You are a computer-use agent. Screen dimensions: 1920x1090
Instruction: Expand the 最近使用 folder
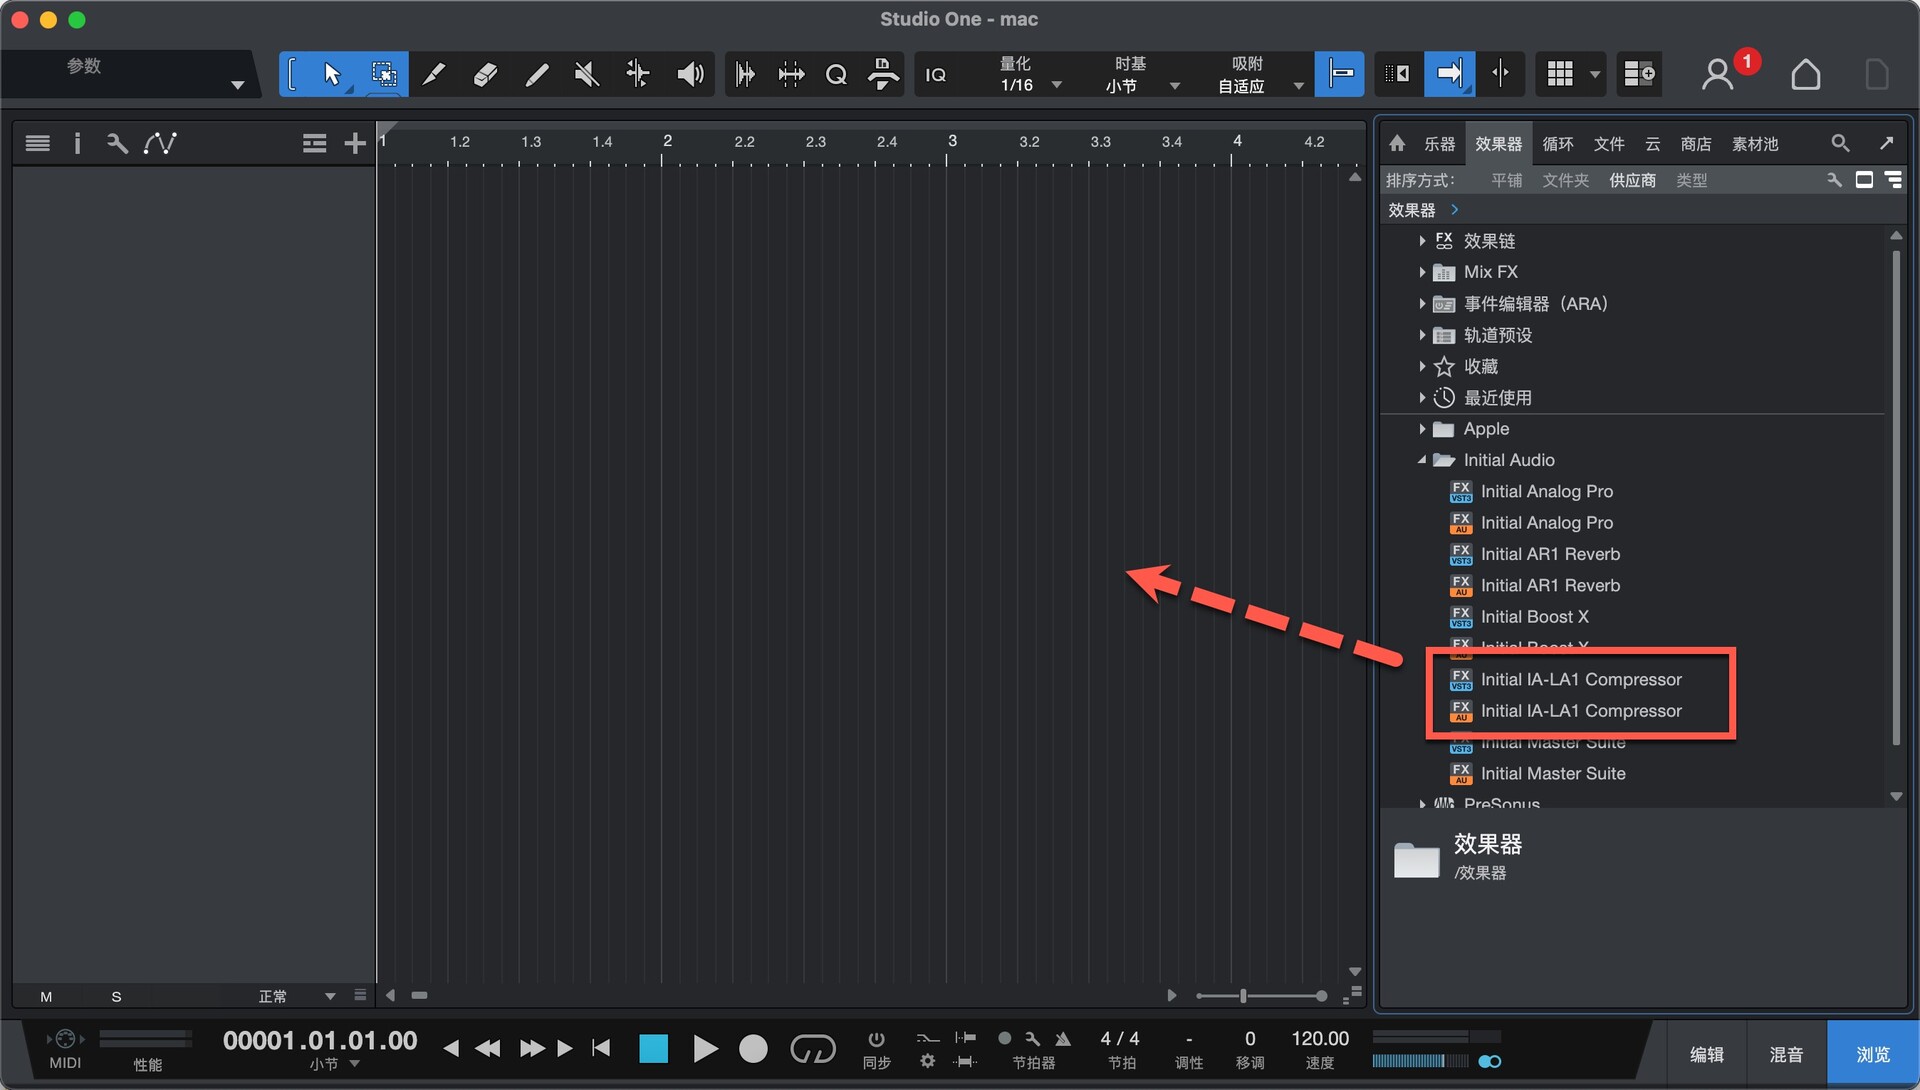[1422, 398]
